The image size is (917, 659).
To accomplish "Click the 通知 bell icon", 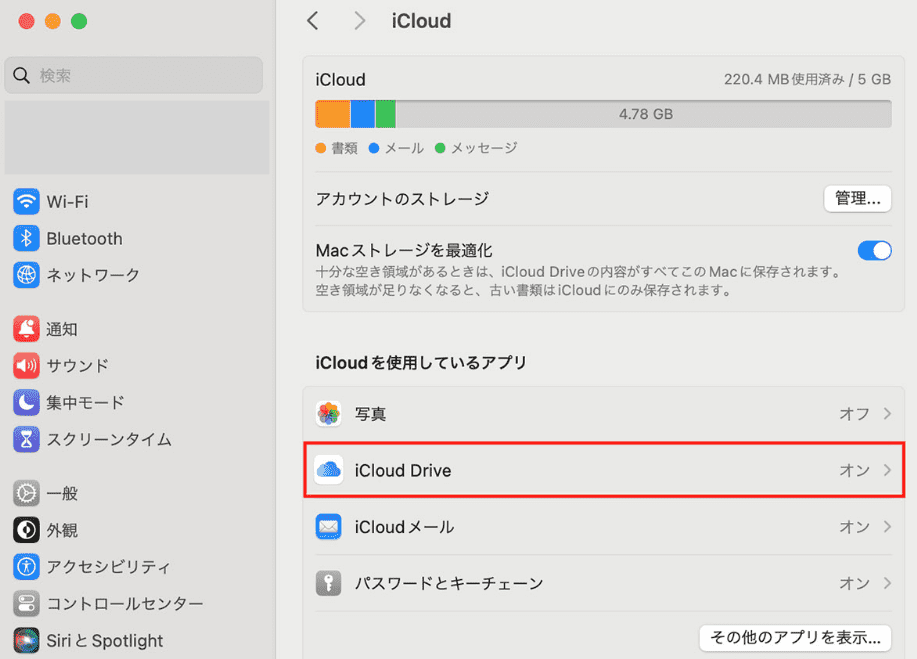I will (x=26, y=329).
